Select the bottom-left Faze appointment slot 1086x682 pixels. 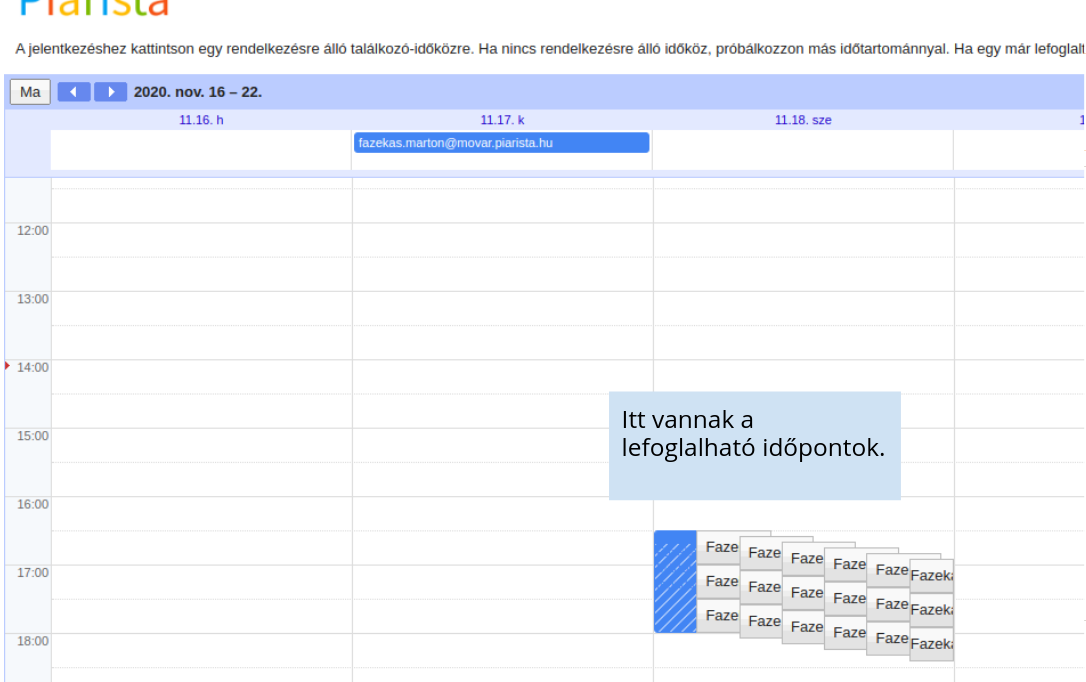point(718,616)
